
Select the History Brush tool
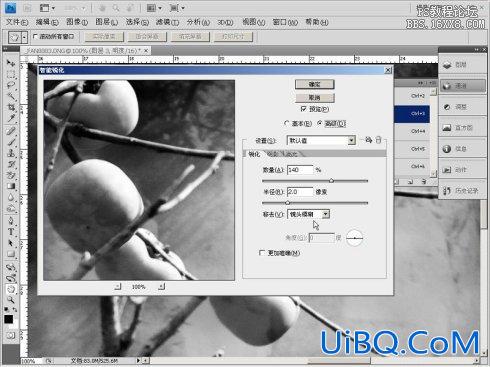point(11,164)
